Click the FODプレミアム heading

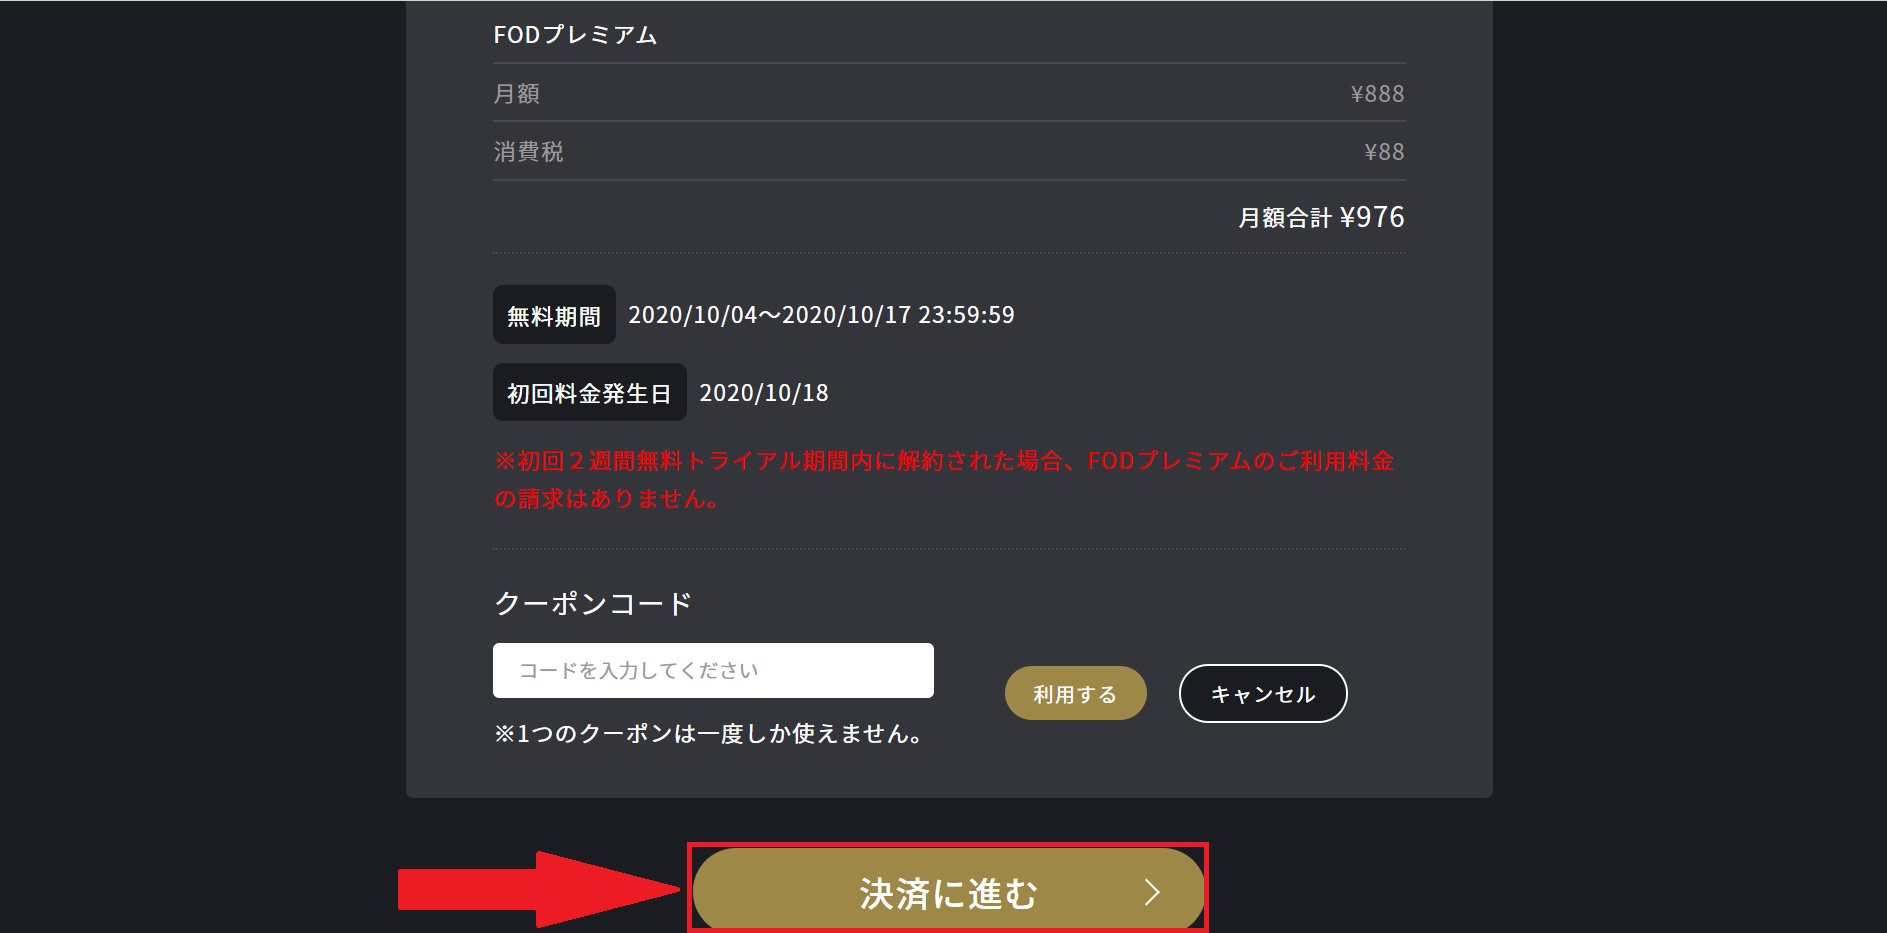point(575,35)
